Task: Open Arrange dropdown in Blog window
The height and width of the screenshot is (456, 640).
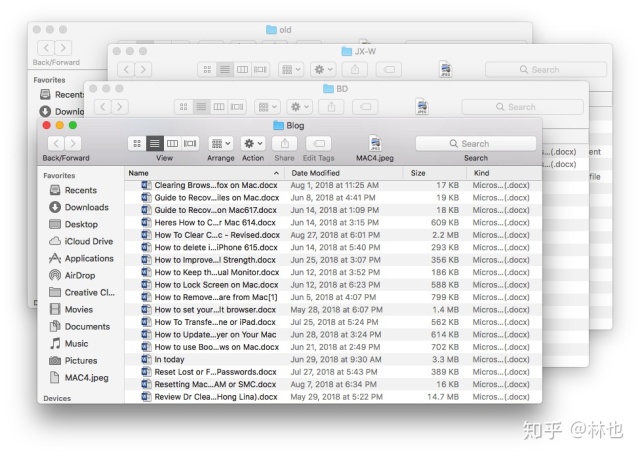Action: click(x=221, y=143)
